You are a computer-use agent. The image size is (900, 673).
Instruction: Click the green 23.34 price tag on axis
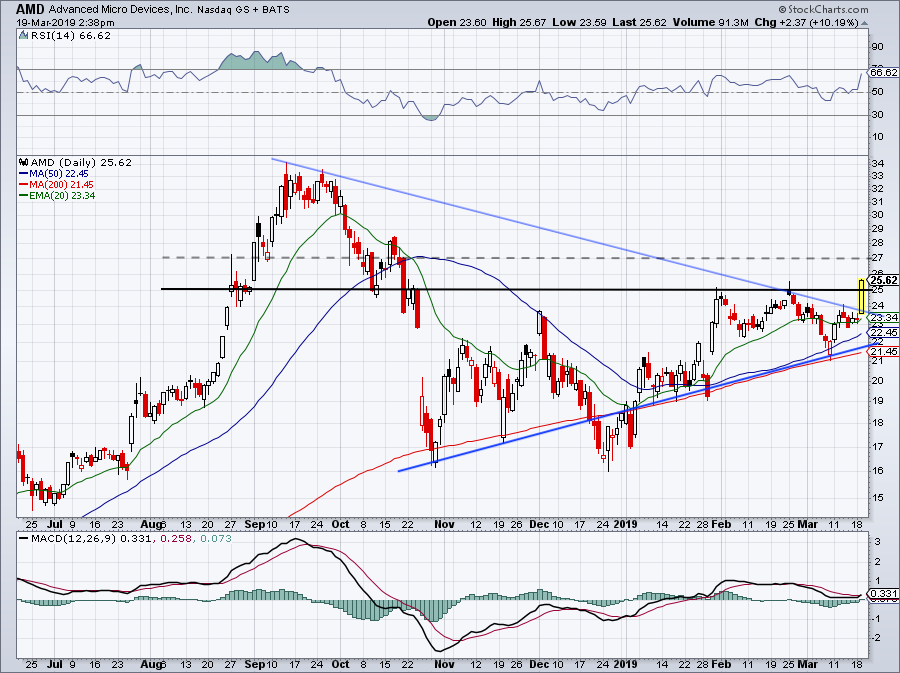(x=884, y=317)
